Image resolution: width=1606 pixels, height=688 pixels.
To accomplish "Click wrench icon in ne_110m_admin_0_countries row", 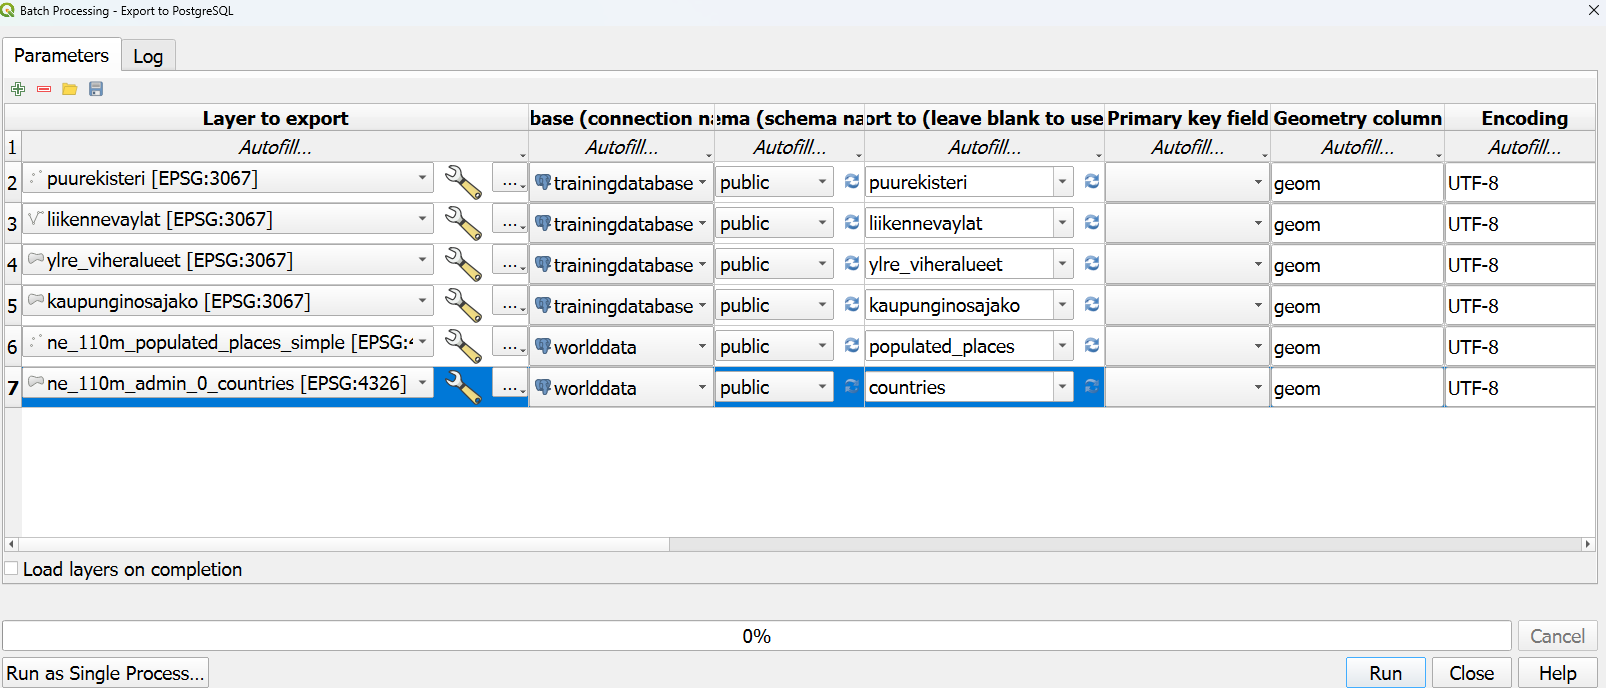I will point(462,387).
